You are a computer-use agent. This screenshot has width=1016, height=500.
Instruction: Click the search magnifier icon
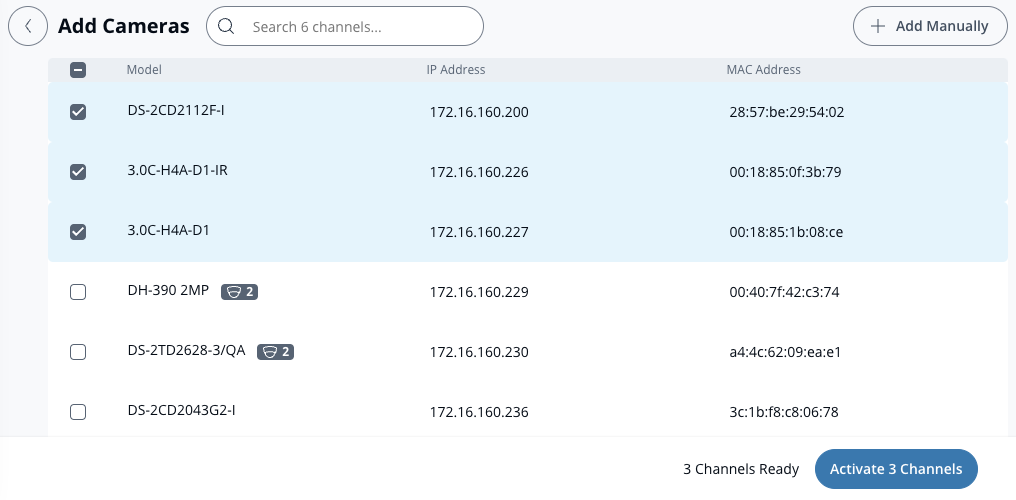[227, 27]
